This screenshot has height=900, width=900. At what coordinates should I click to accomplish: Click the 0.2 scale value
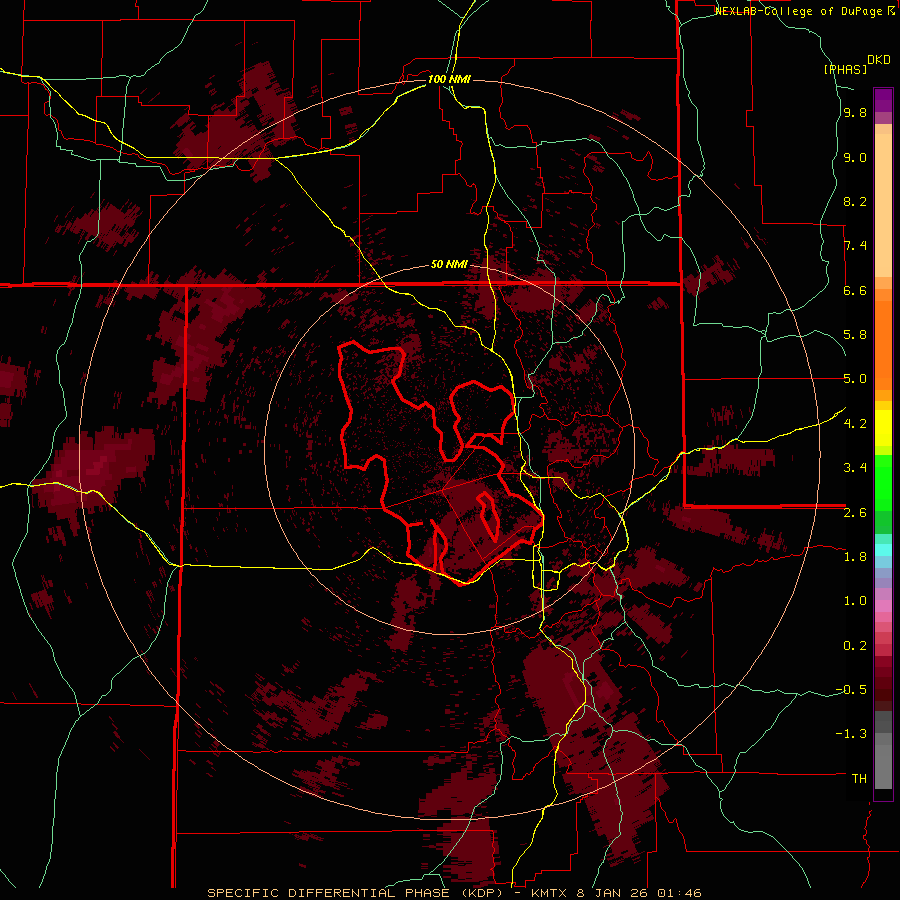pos(855,646)
